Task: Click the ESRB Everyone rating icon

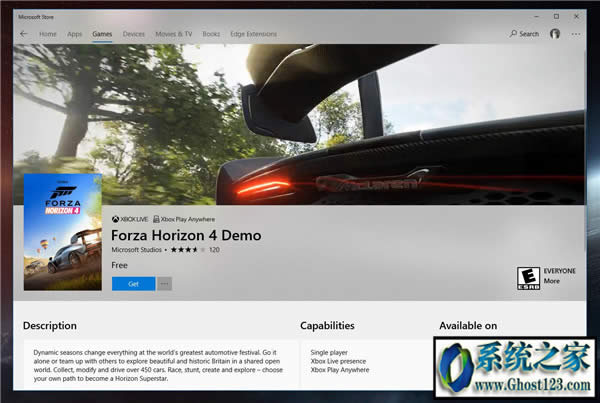Action: pyautogui.click(x=527, y=277)
